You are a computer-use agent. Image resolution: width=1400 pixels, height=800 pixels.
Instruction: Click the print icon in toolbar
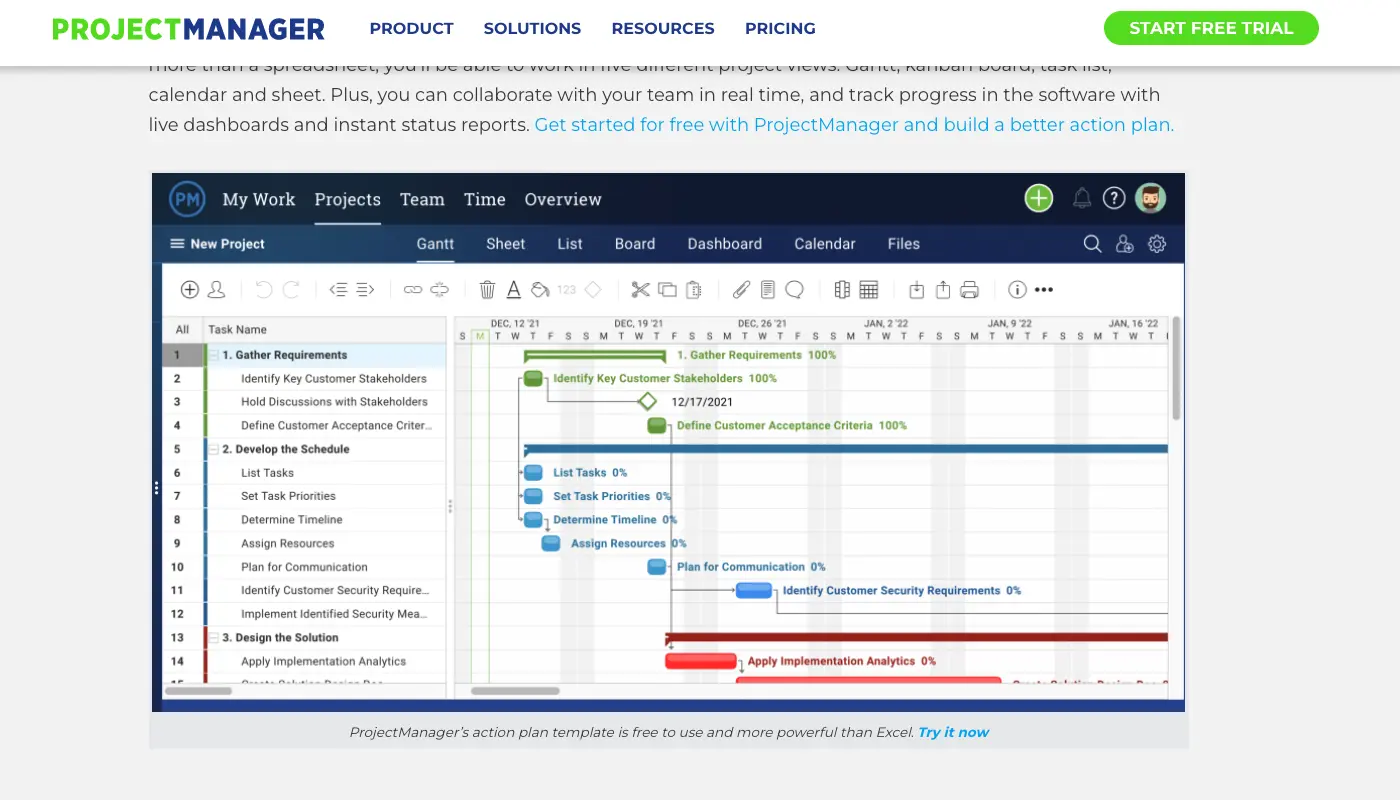(969, 290)
